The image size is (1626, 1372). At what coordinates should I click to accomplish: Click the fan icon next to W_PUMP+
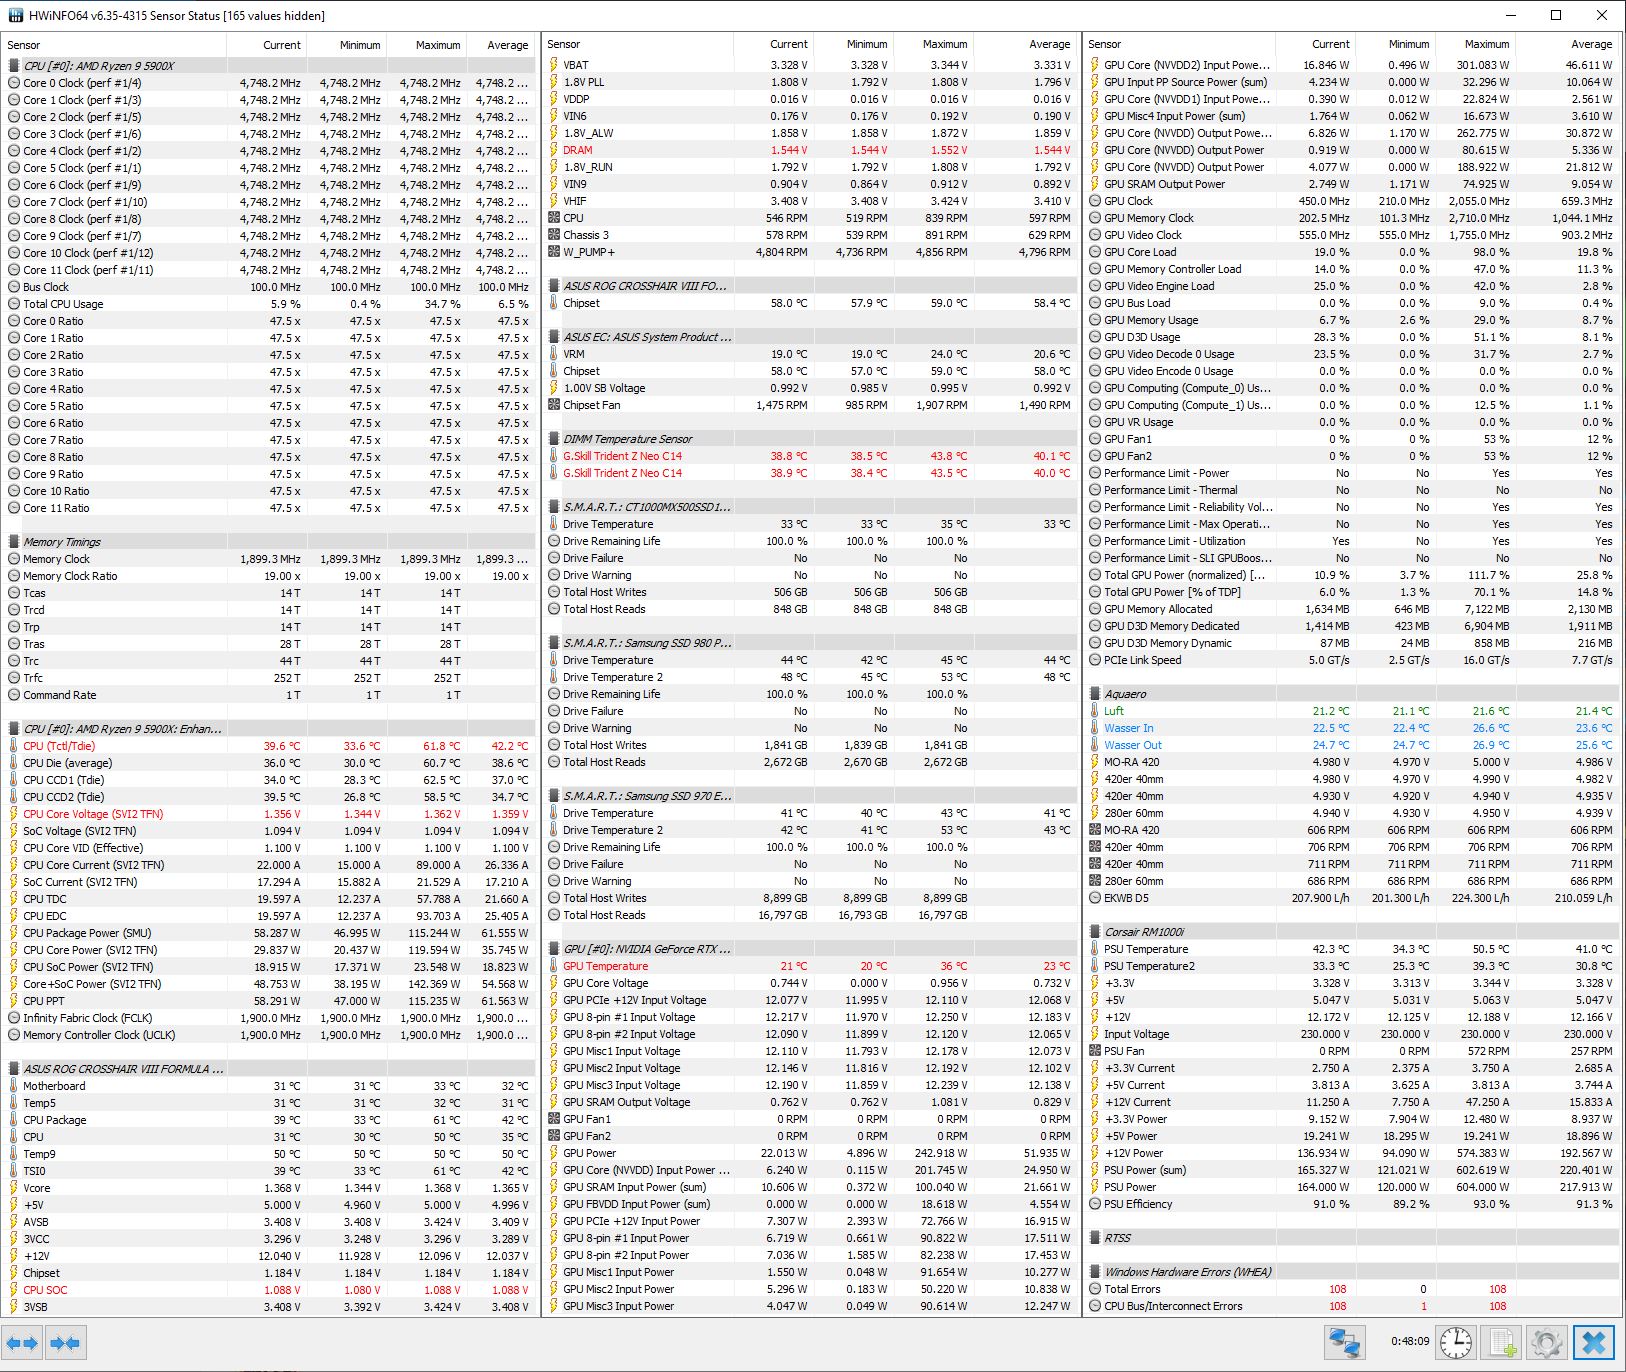(554, 252)
